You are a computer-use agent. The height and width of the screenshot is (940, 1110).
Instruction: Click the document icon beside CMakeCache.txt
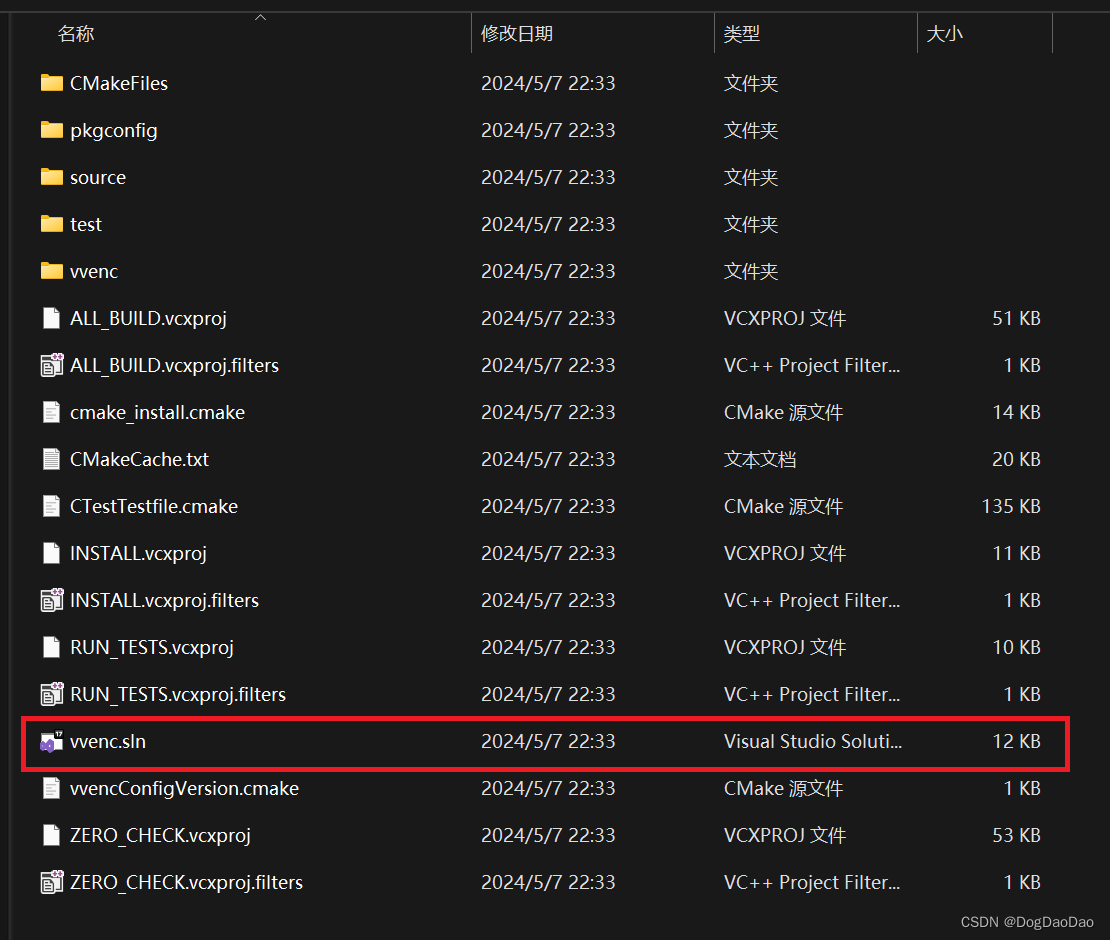coord(51,459)
